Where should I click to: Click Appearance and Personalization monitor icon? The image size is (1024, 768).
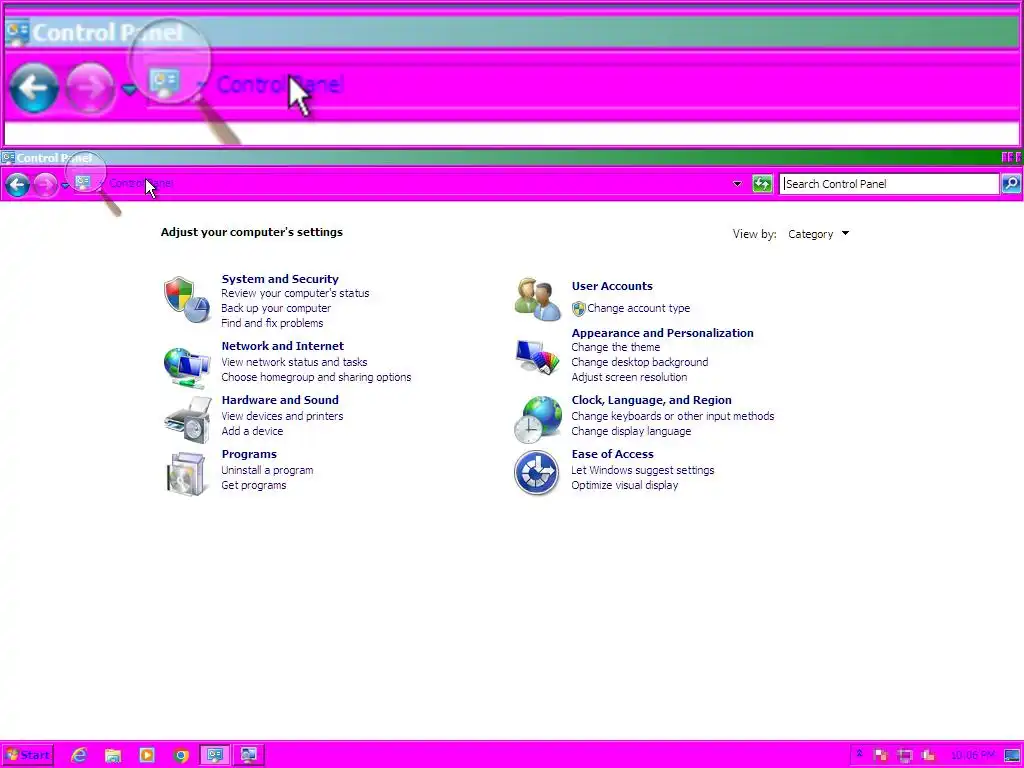coord(537,357)
